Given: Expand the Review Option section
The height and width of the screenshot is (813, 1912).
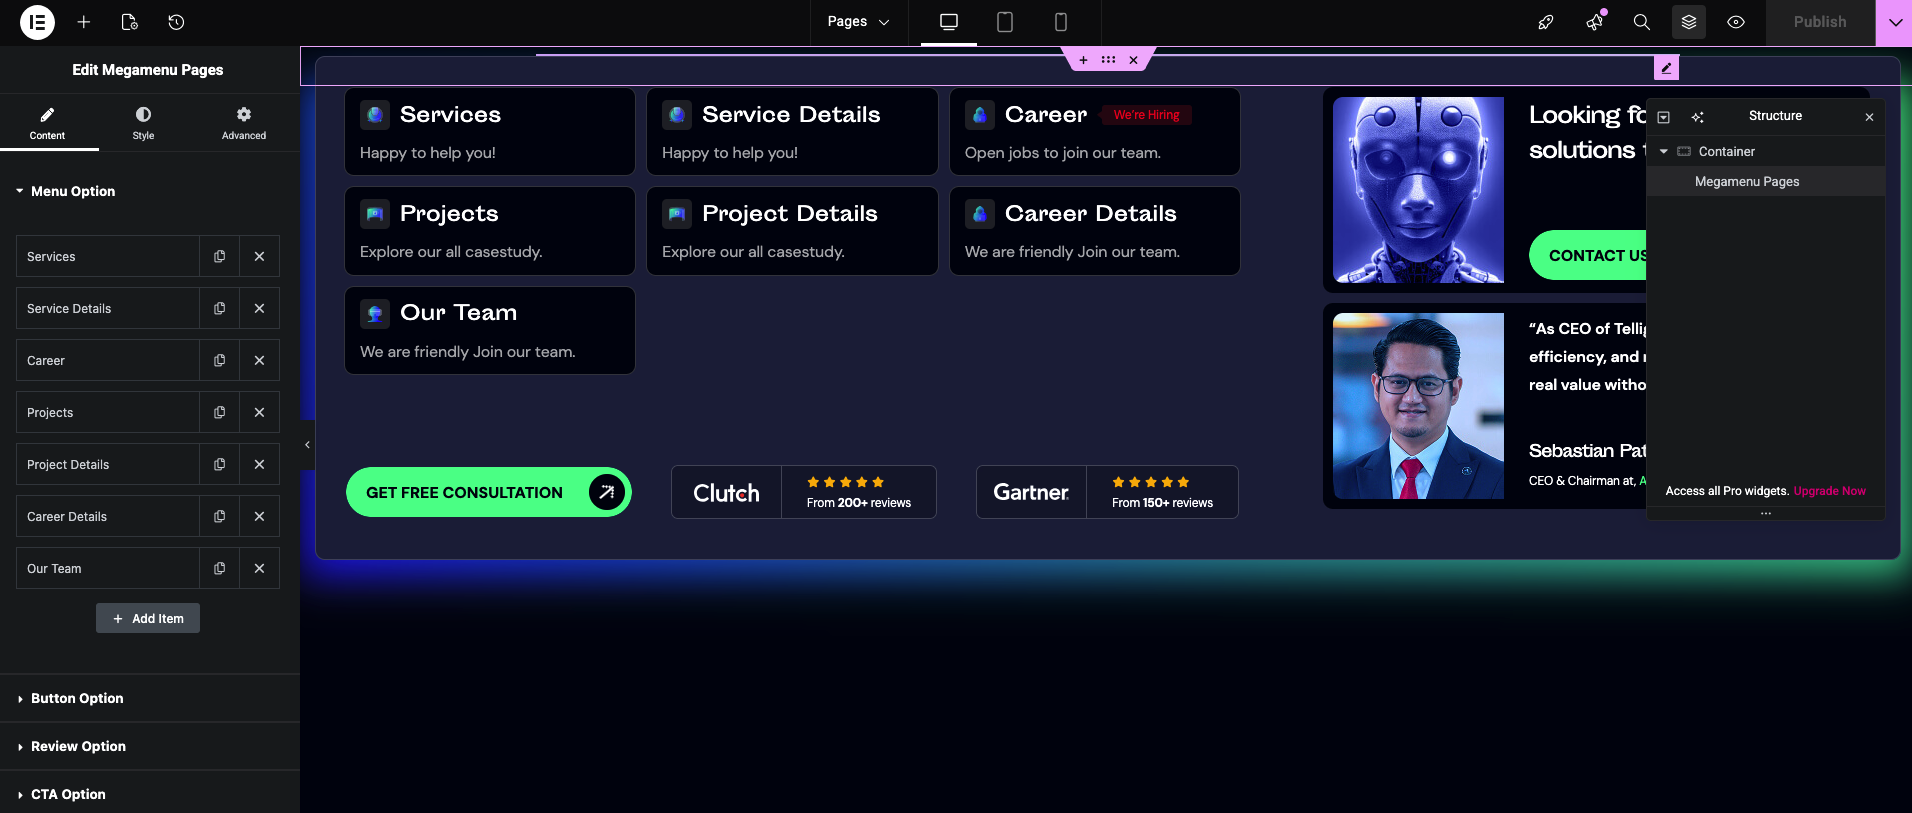Looking at the screenshot, I should click(78, 746).
